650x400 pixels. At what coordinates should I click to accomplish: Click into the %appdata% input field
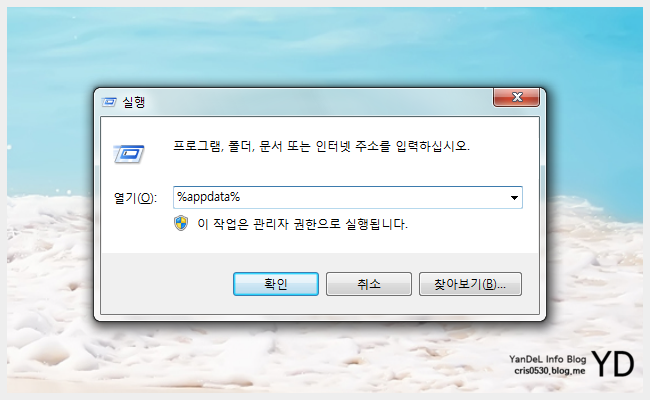point(340,197)
